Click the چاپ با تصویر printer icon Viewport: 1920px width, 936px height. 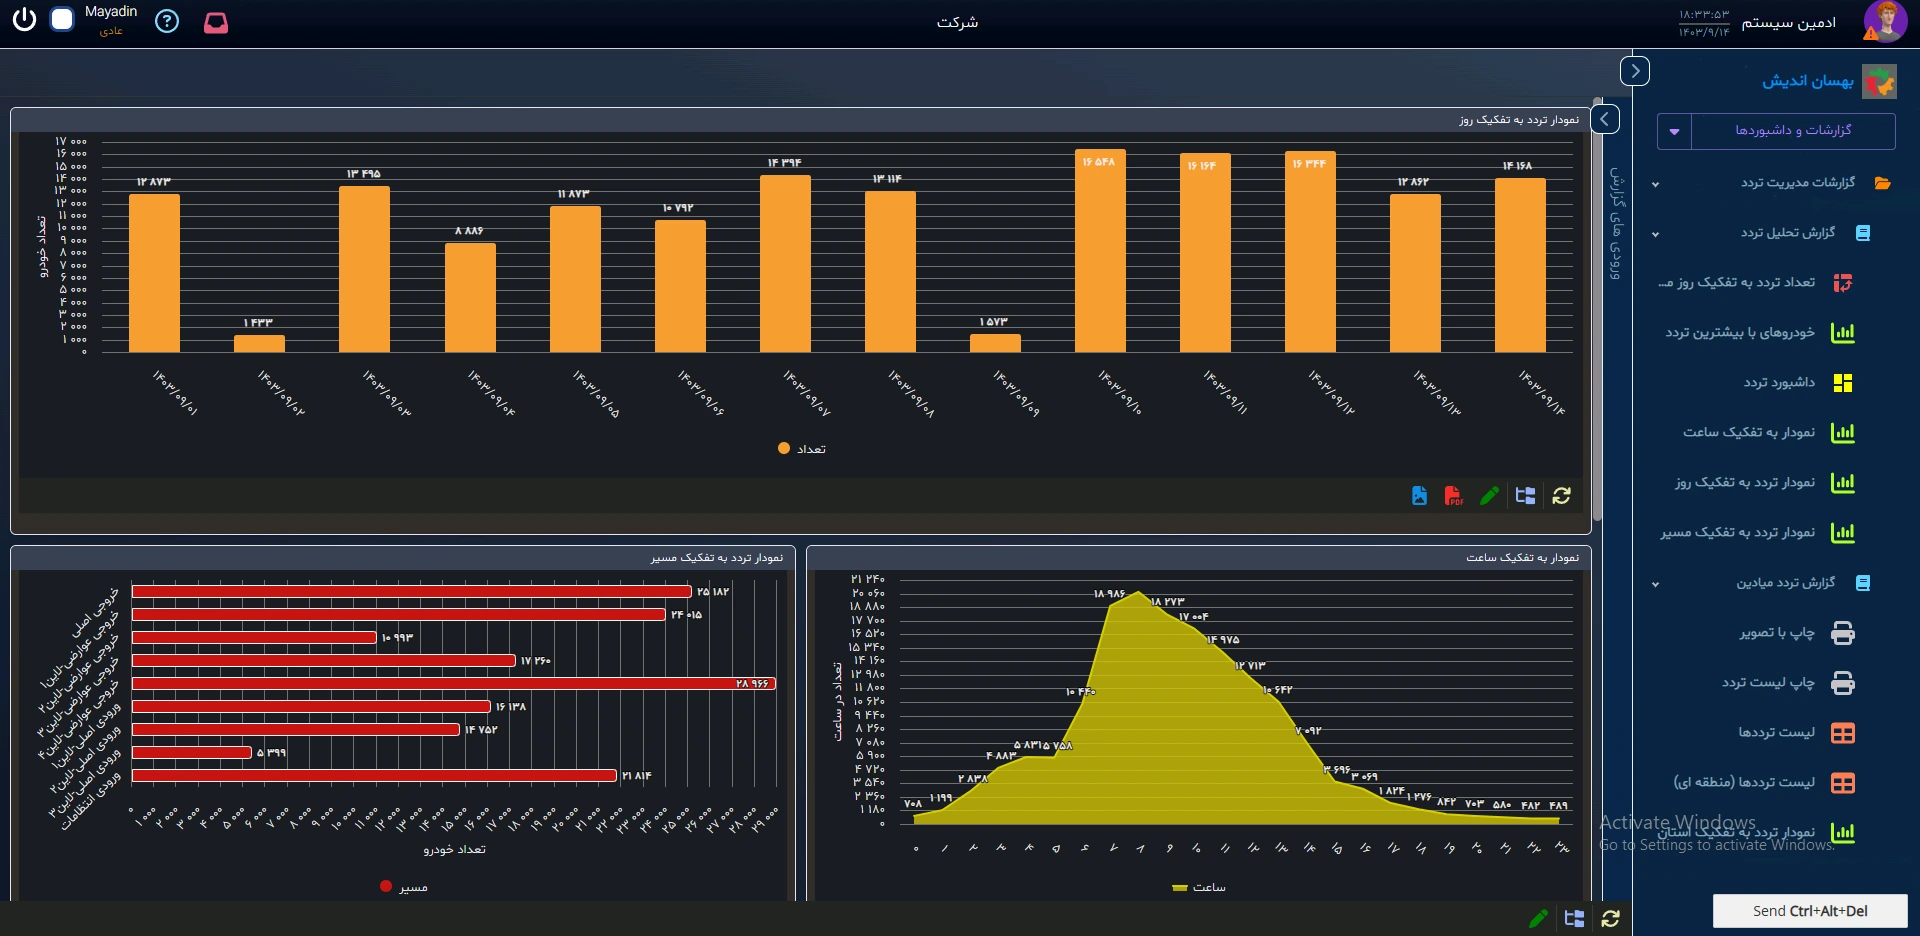click(1842, 633)
